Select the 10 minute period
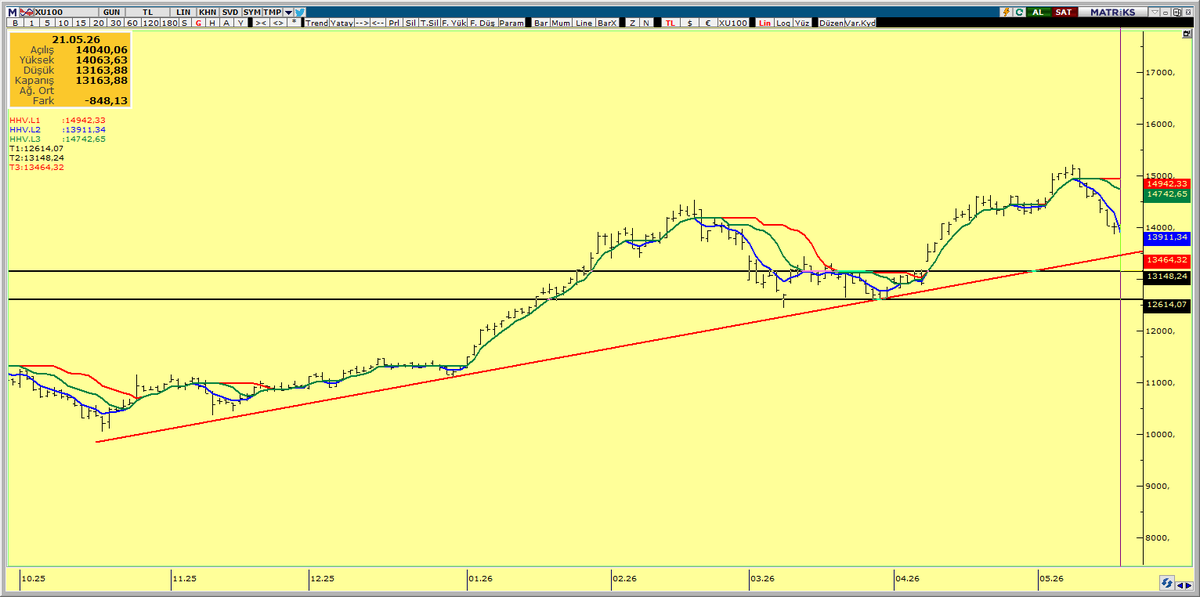 (x=64, y=23)
